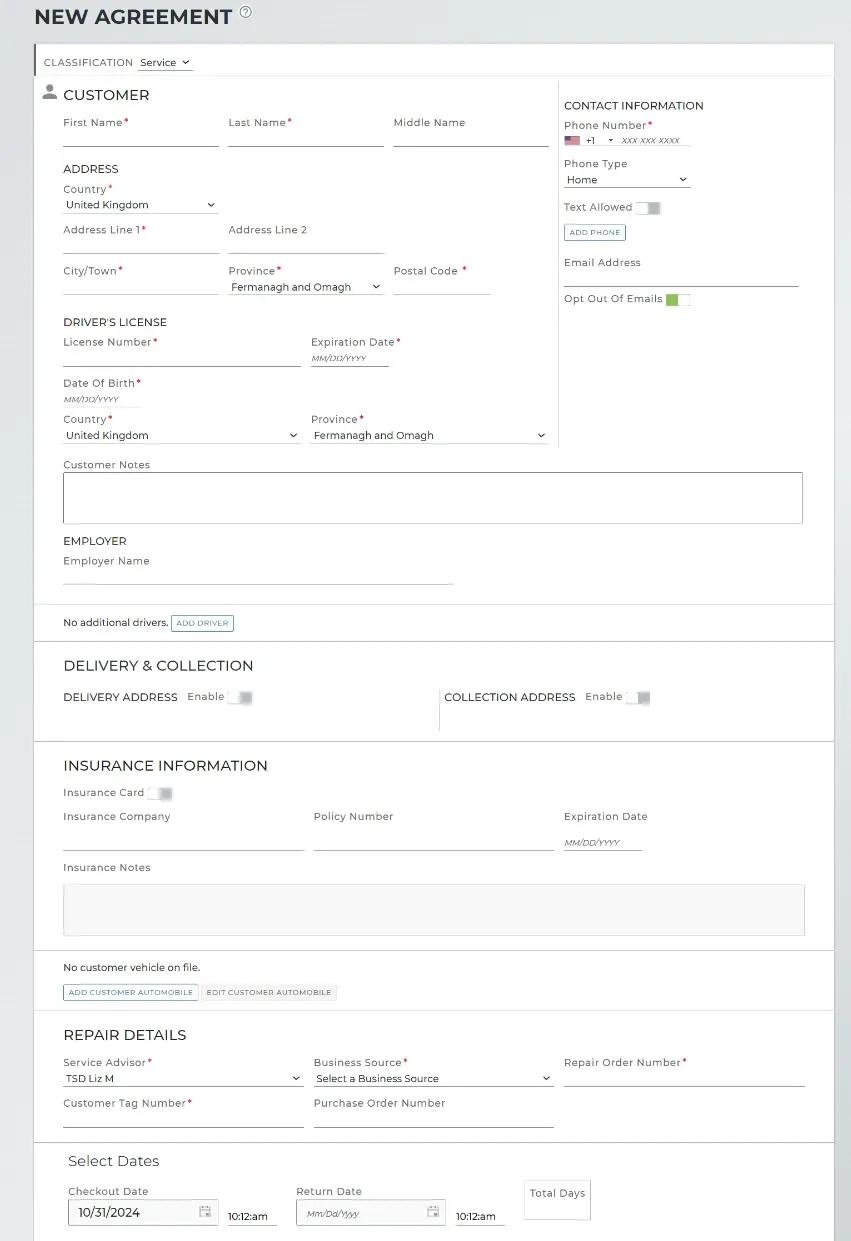
Task: Click the insurance Expiration Date field
Action: (x=603, y=842)
